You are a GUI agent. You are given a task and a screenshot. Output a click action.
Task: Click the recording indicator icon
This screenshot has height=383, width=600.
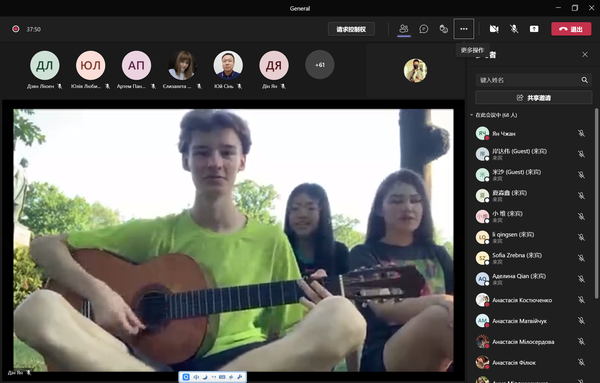[x=16, y=29]
